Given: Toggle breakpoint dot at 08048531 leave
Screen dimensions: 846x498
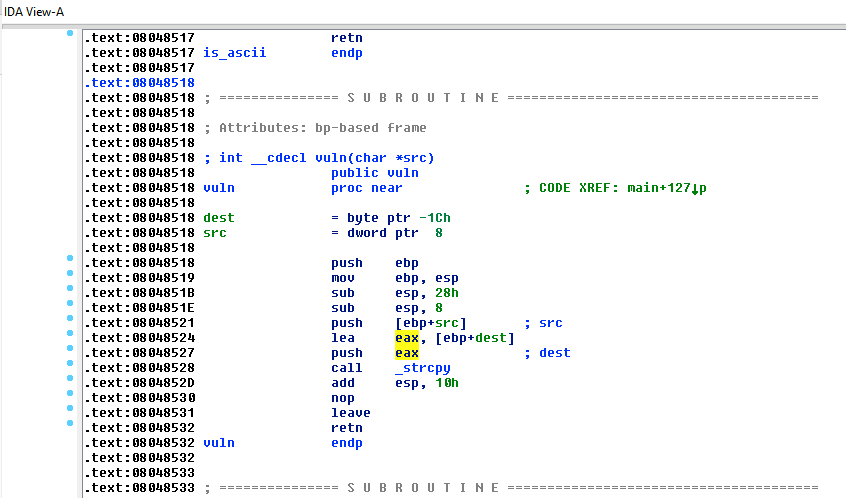Looking at the screenshot, I should 70,408.
